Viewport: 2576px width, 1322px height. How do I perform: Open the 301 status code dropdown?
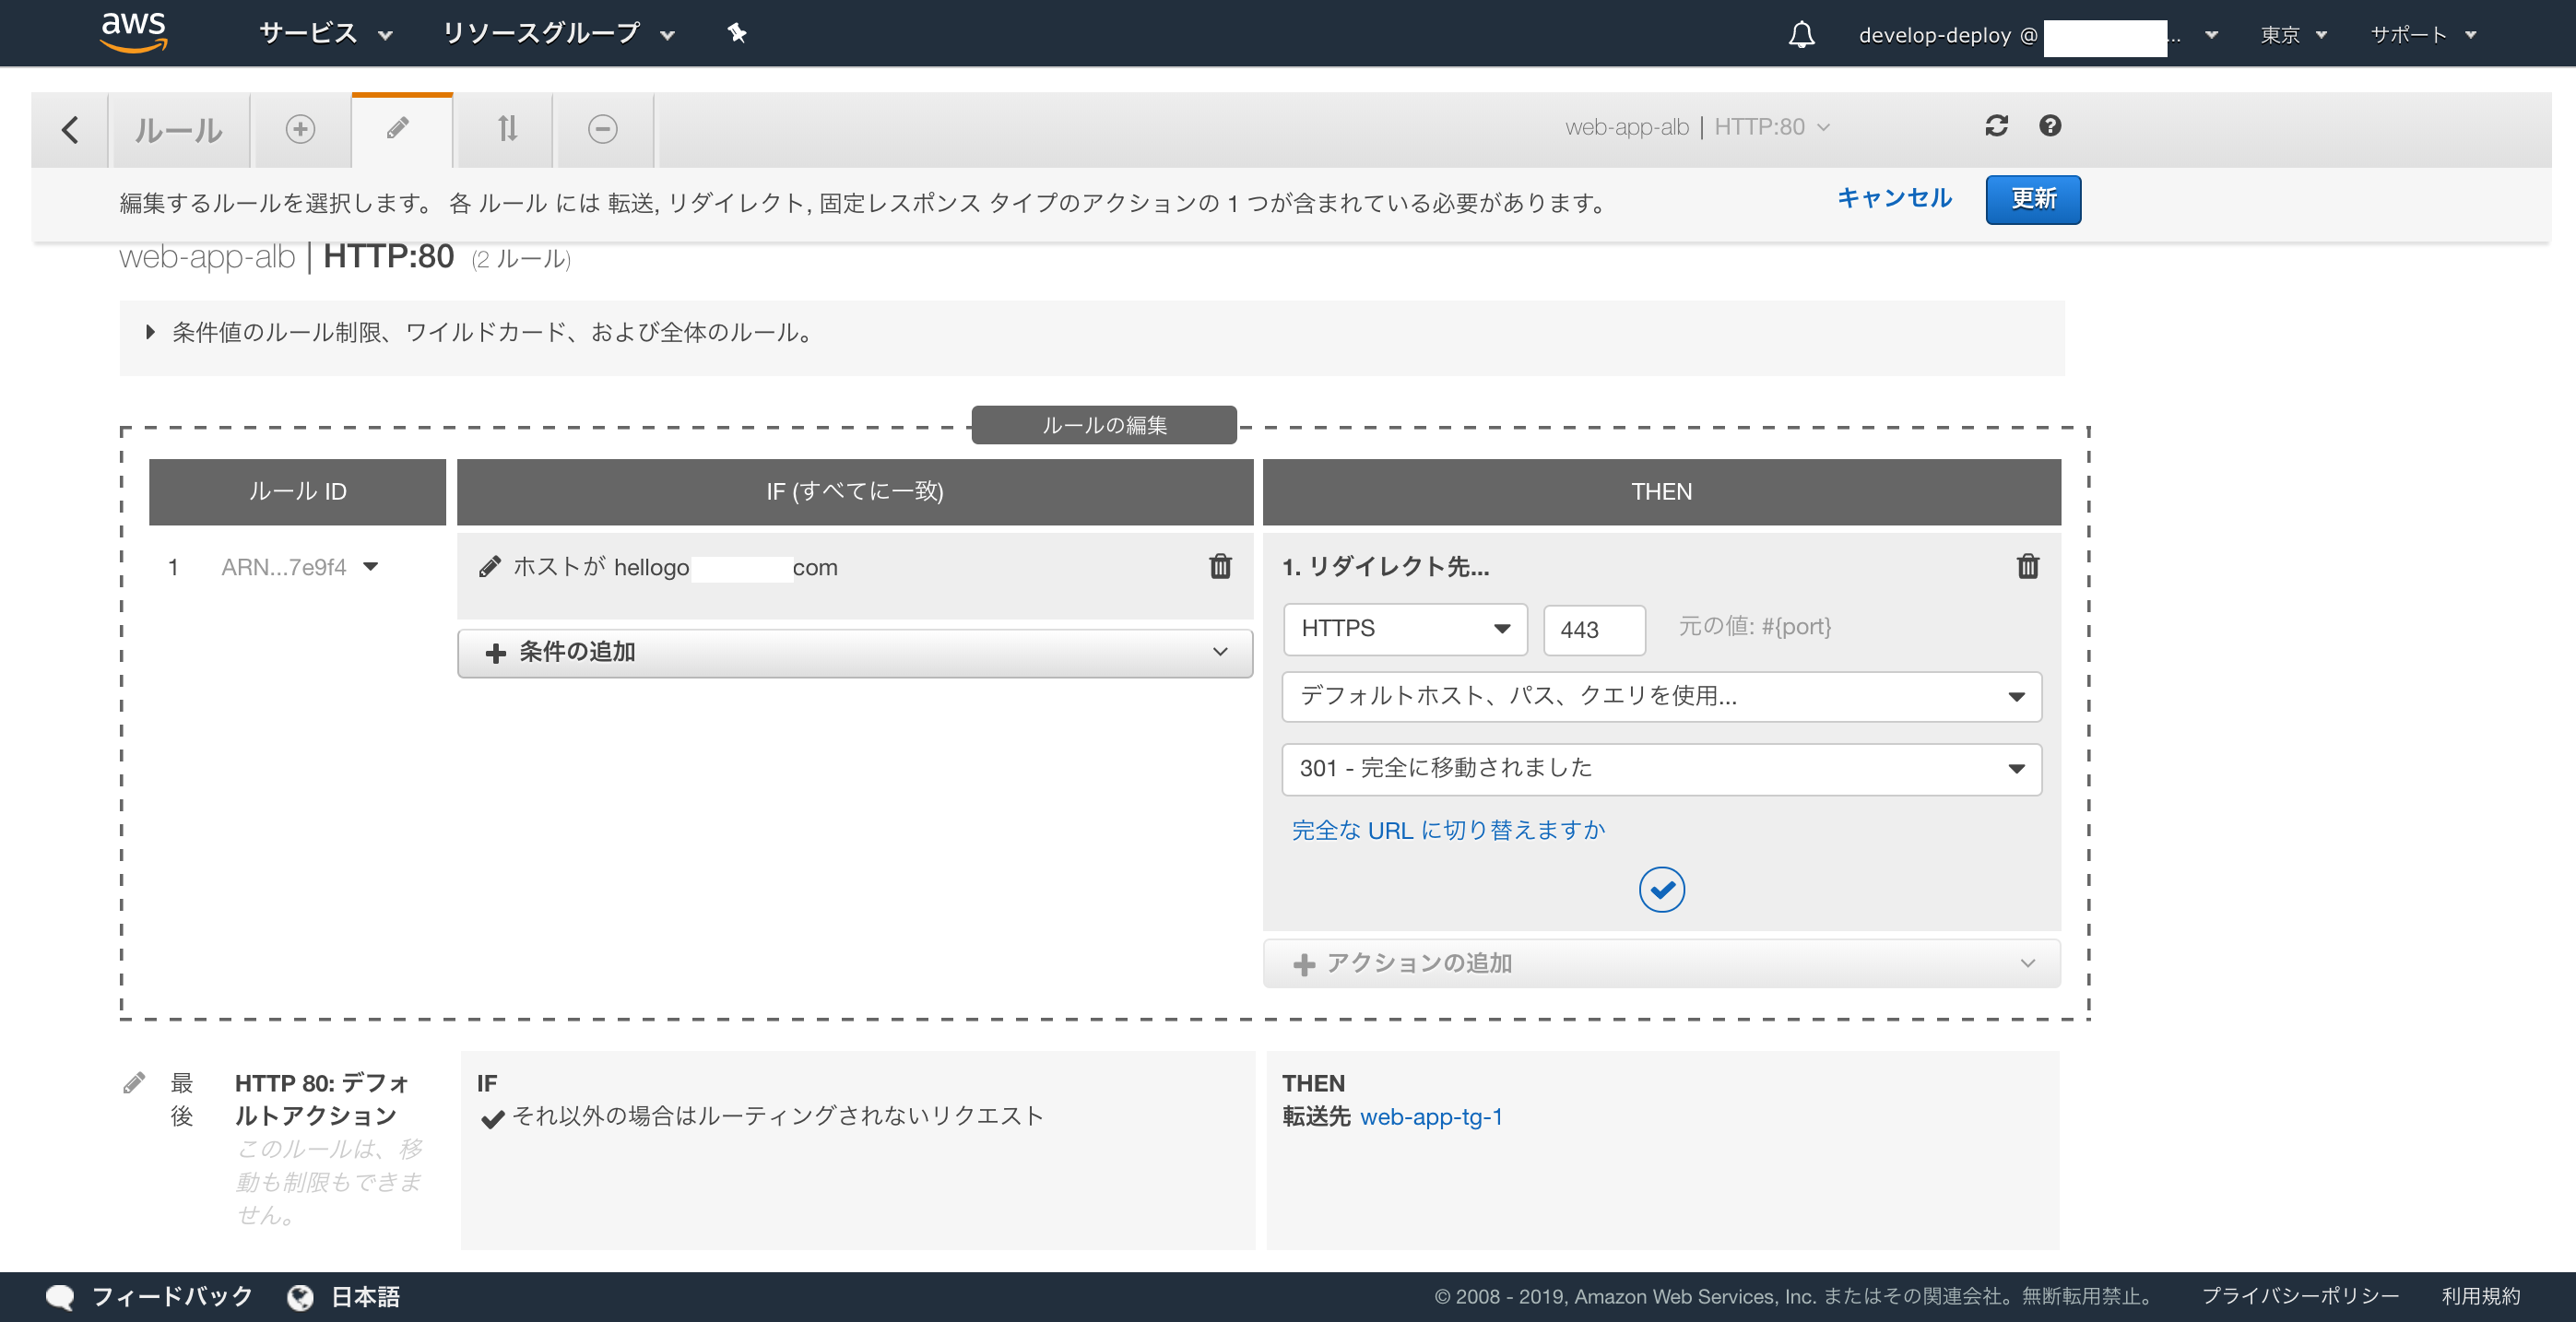[1660, 769]
